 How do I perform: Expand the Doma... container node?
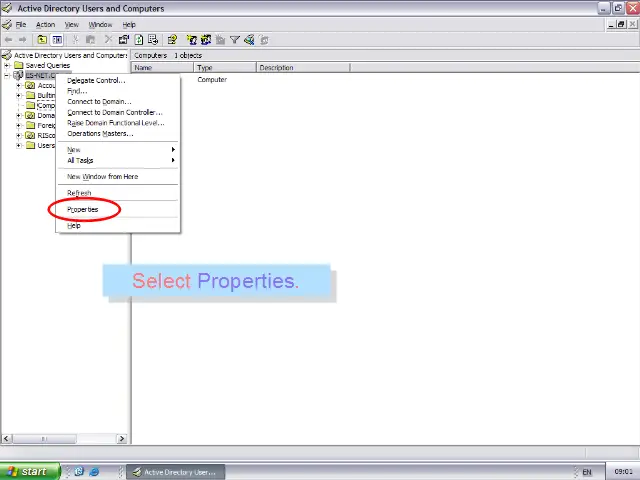click(18, 116)
